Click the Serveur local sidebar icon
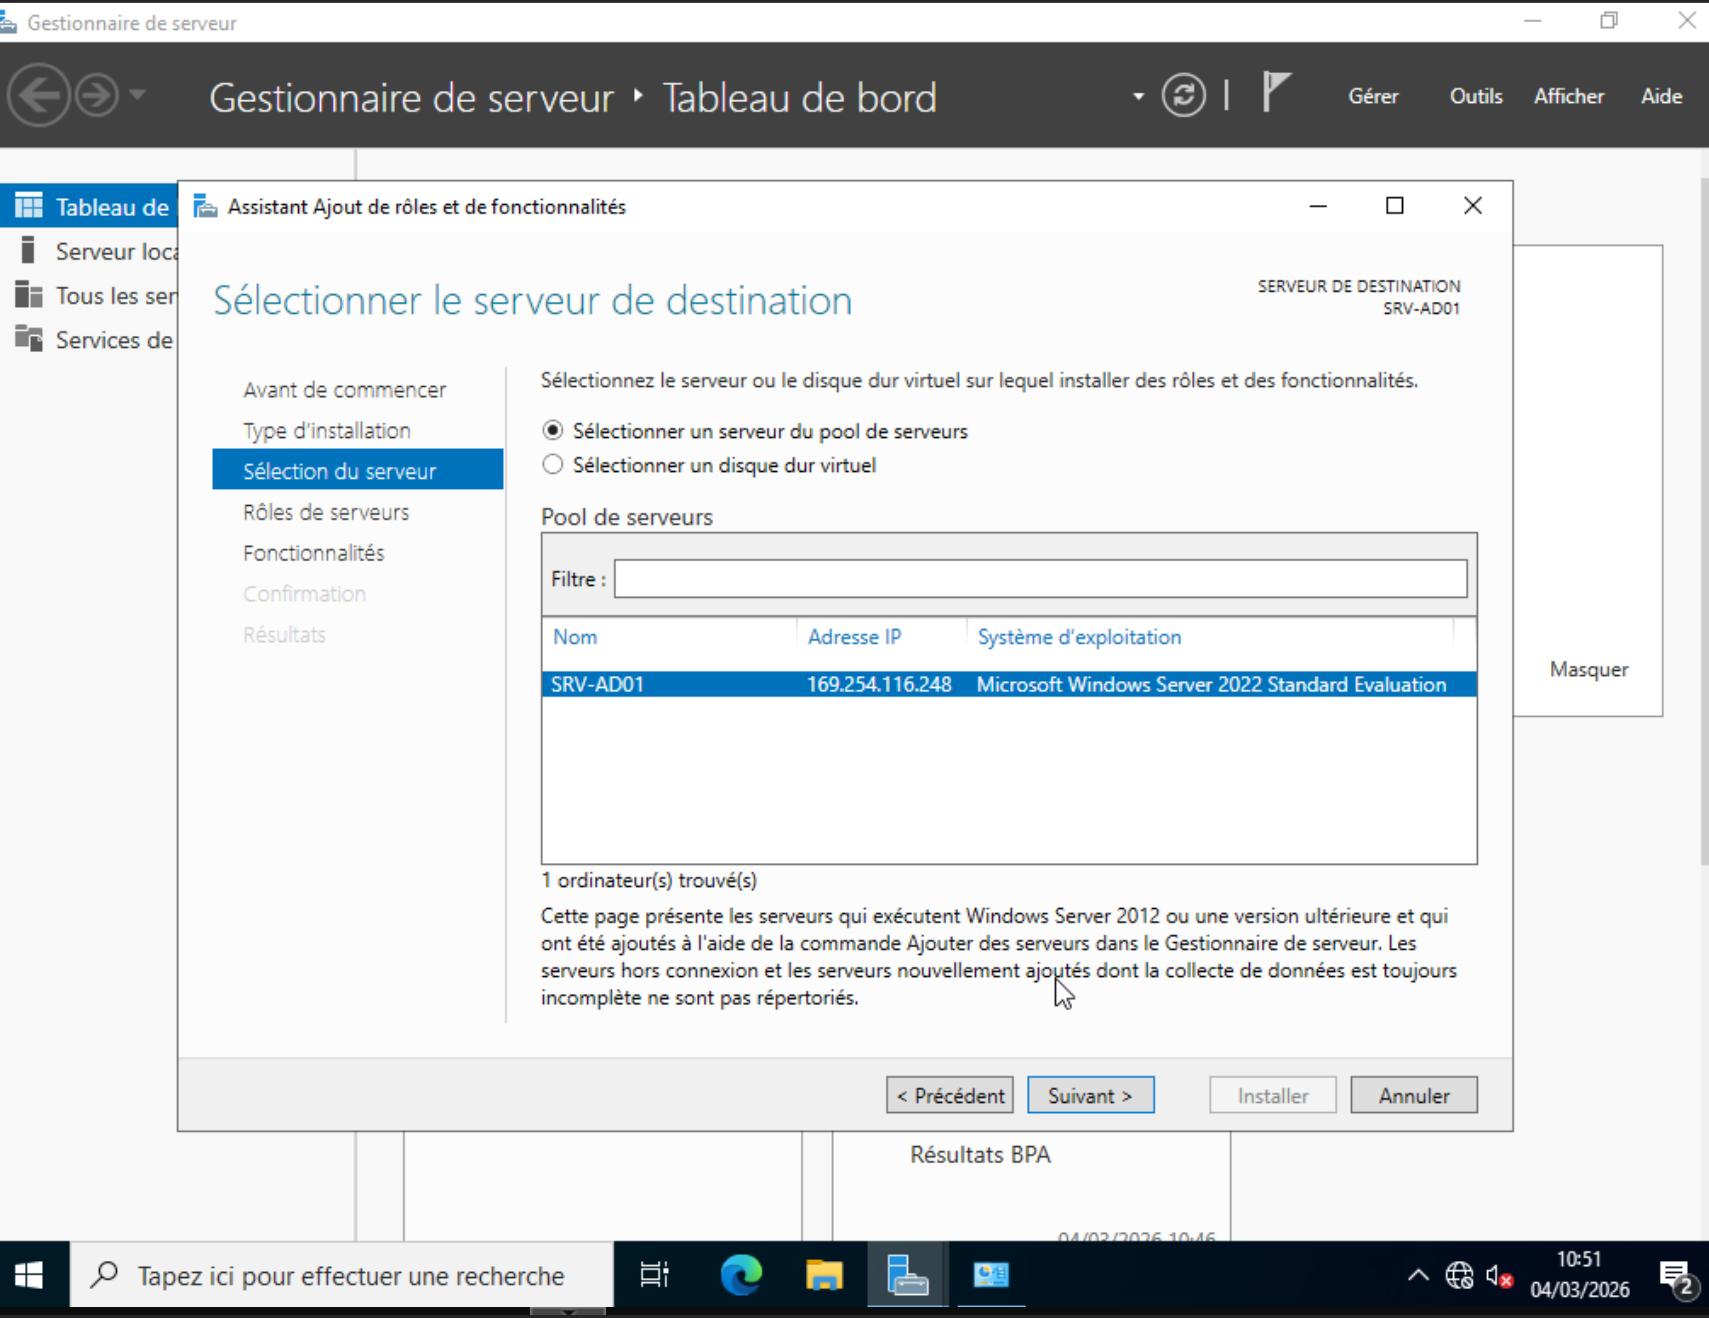 (x=28, y=251)
